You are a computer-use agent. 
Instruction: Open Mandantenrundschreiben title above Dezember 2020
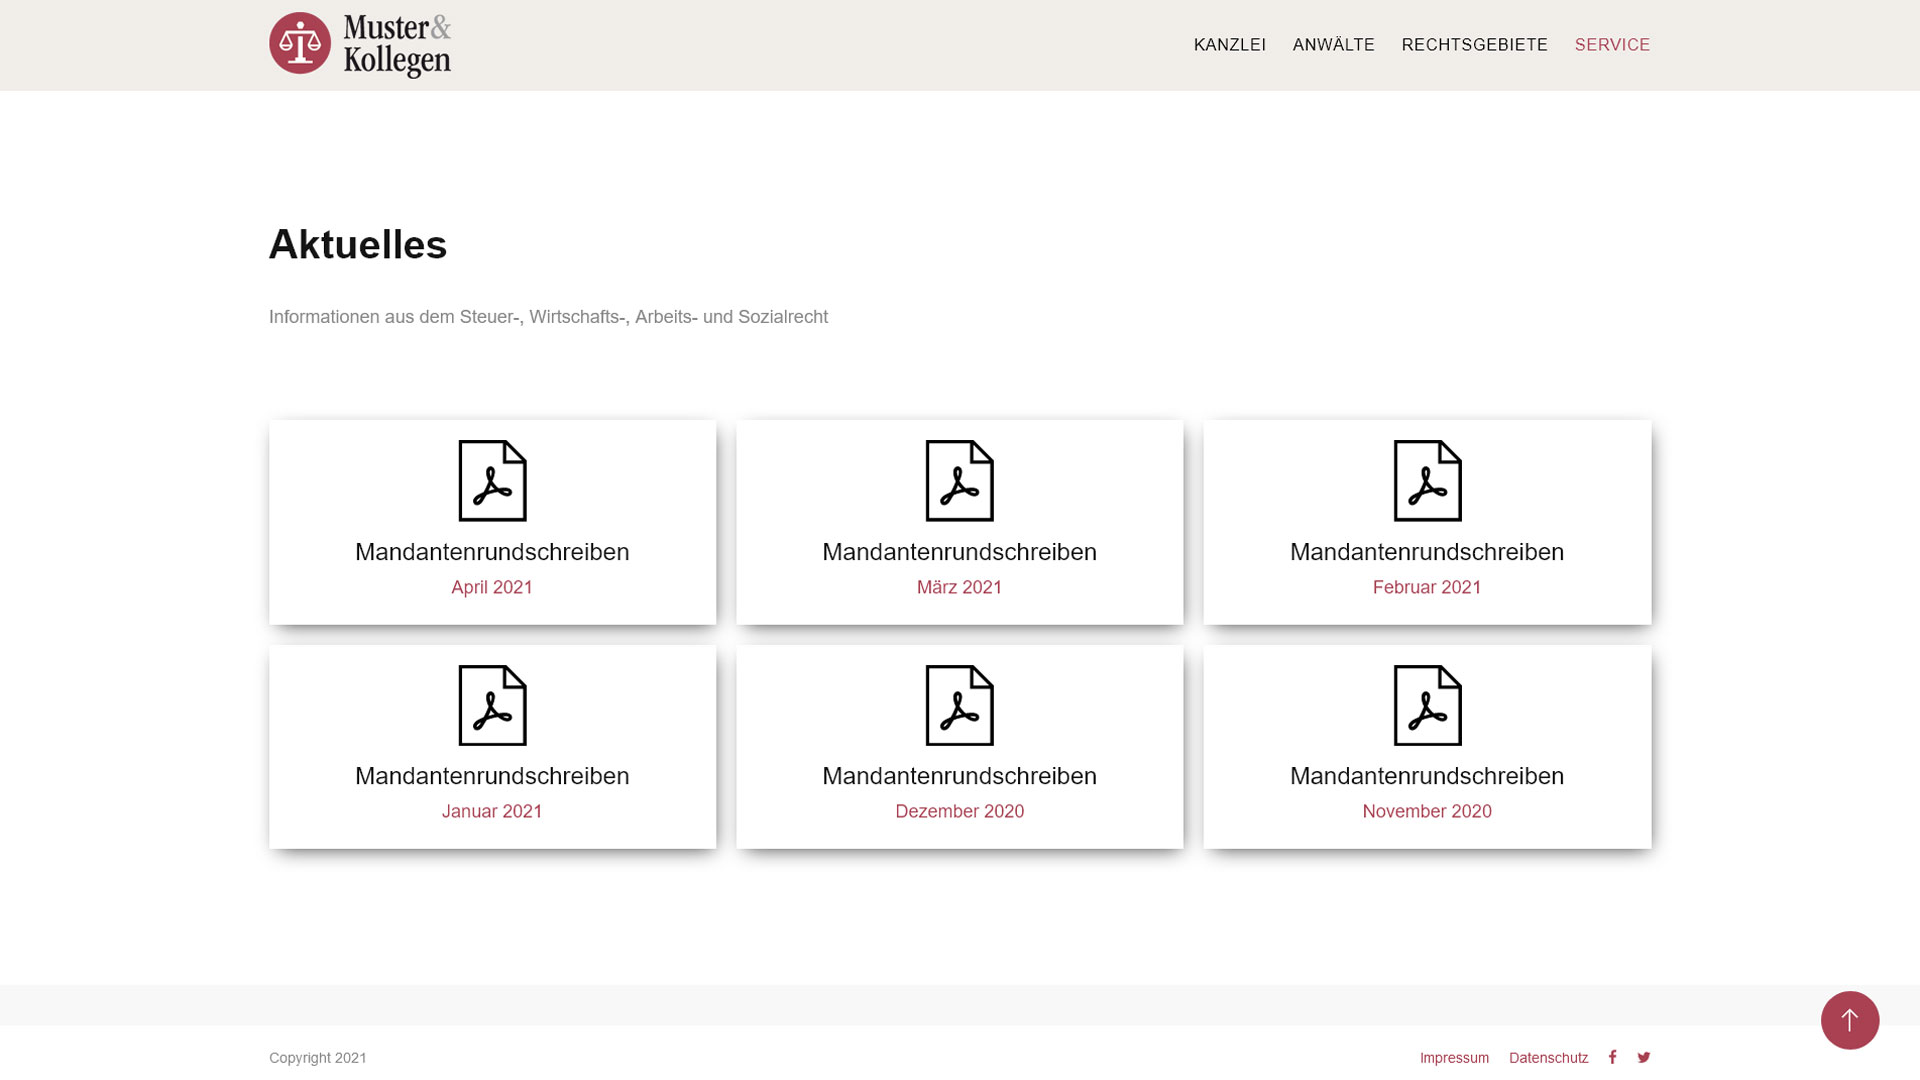959,776
